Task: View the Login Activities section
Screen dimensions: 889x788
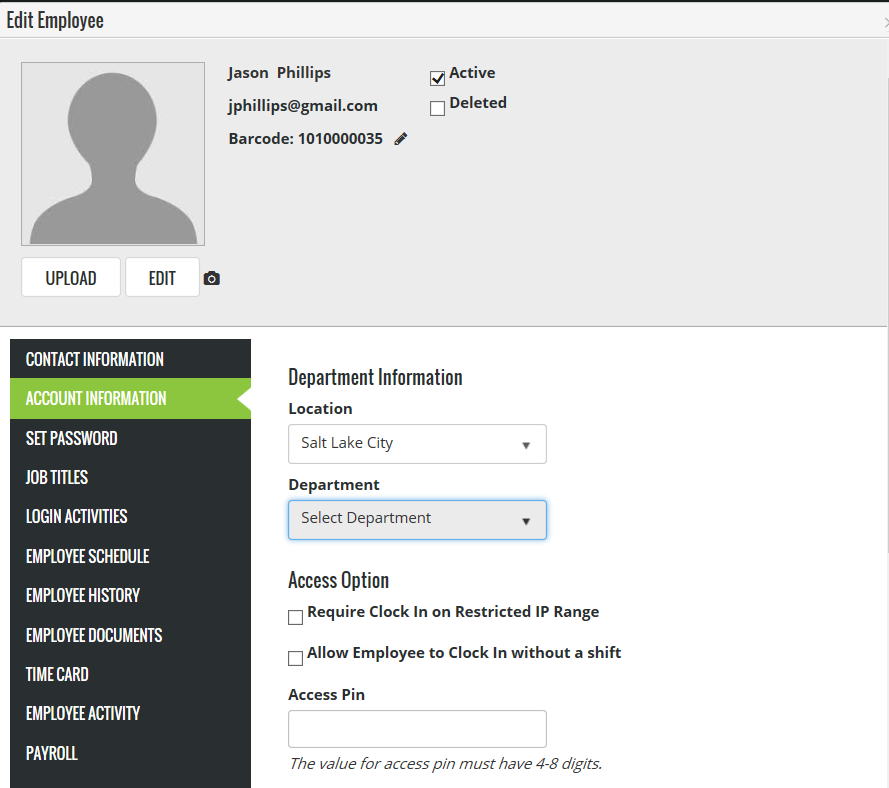Action: coord(77,517)
